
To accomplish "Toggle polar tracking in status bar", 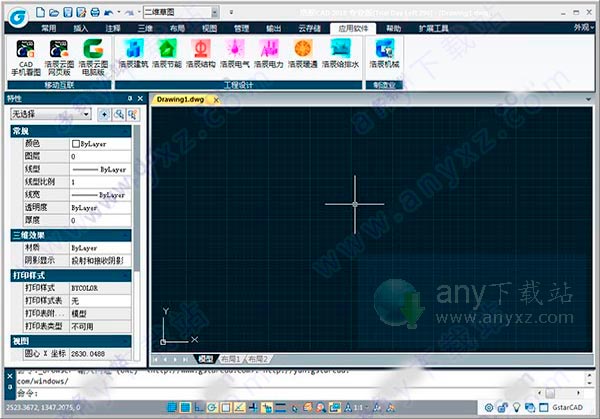I will (x=212, y=408).
